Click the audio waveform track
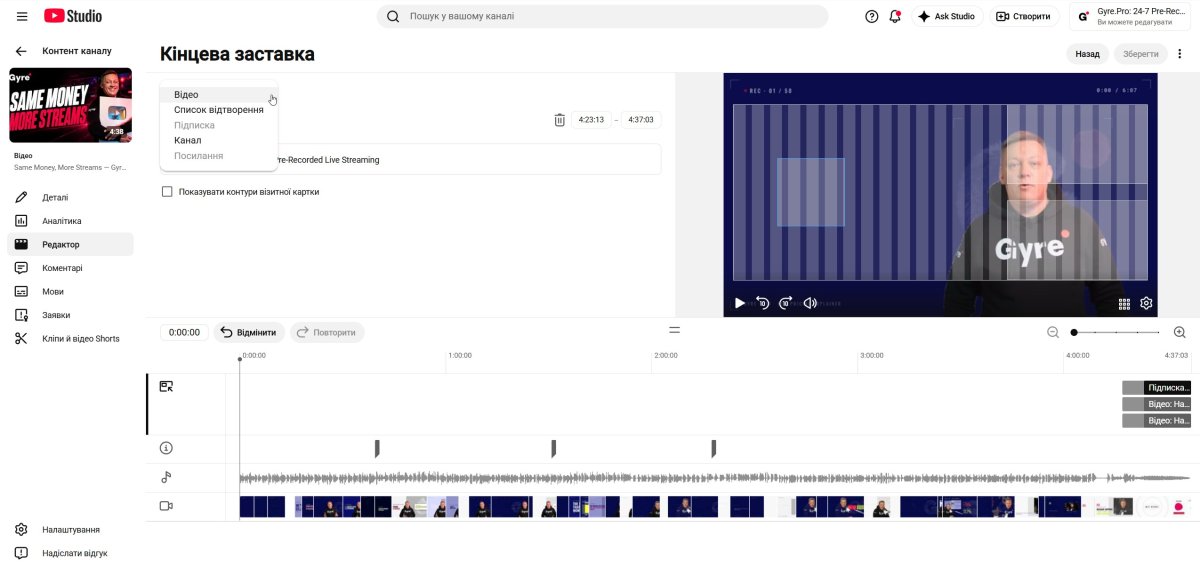Screen dimensions: 1200x567 pyautogui.click(x=714, y=477)
